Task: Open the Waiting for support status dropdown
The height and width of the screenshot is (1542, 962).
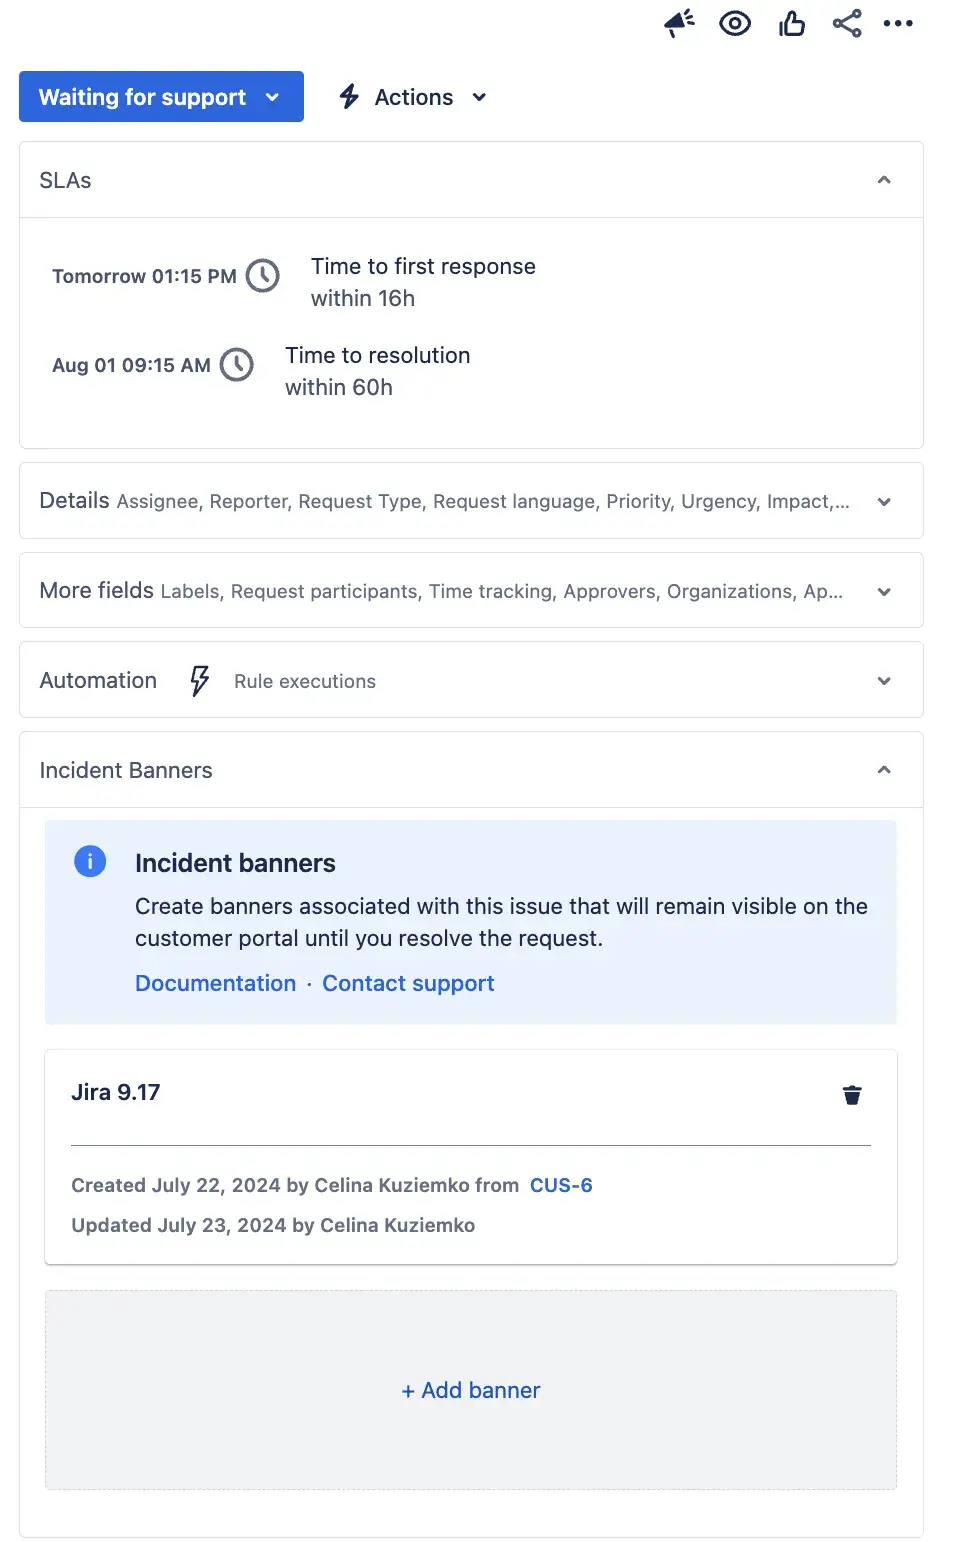Action: (x=161, y=97)
